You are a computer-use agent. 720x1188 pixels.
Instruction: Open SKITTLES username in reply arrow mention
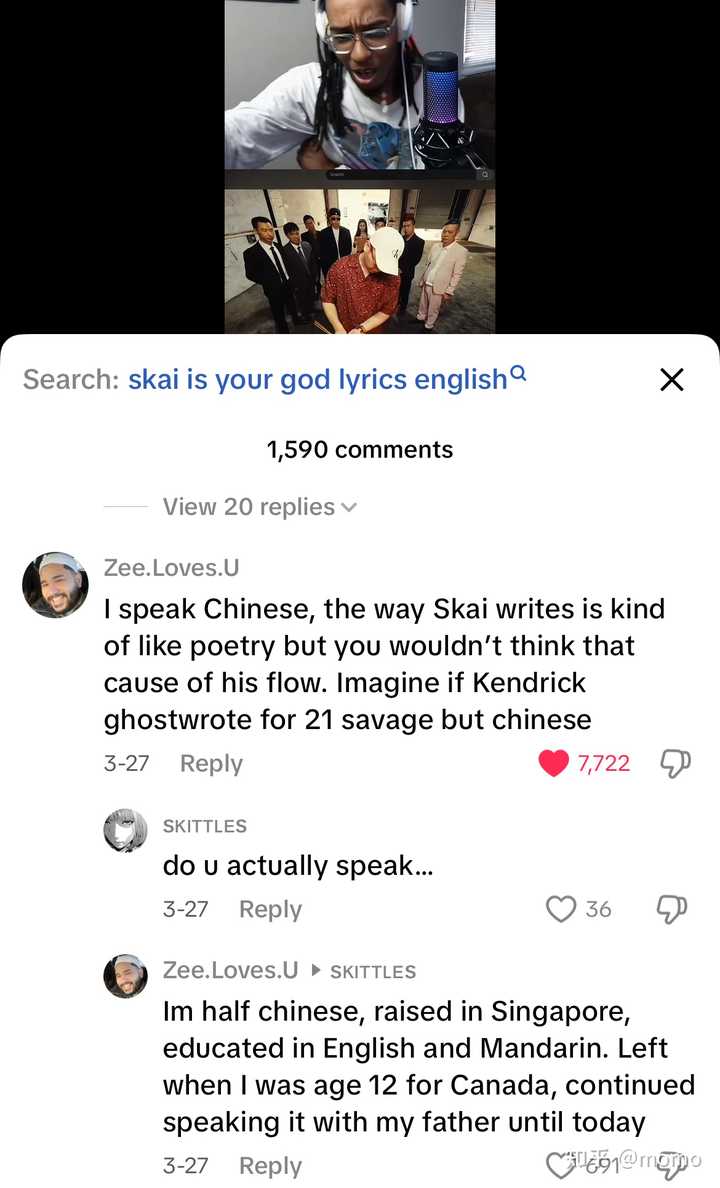[373, 971]
